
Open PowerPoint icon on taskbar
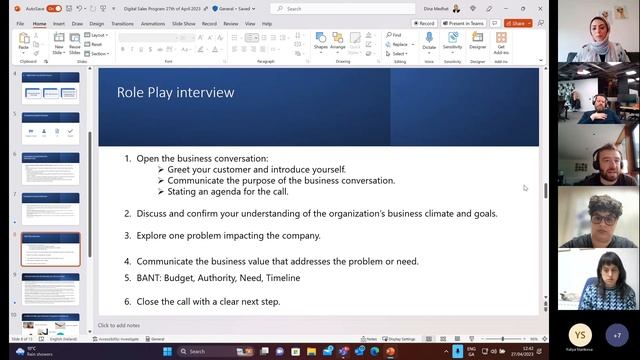[x=391, y=351]
